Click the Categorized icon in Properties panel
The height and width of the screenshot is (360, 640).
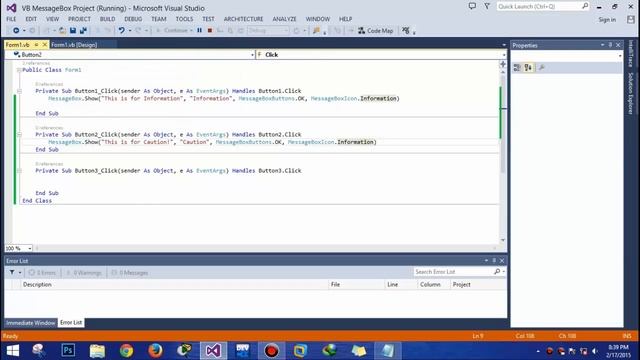(x=517, y=68)
